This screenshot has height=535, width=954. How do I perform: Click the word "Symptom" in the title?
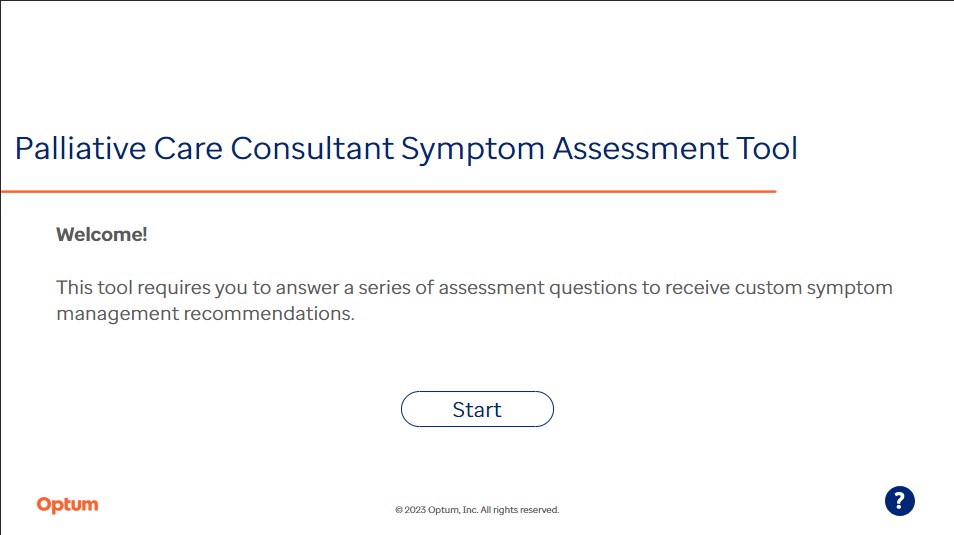click(473, 150)
